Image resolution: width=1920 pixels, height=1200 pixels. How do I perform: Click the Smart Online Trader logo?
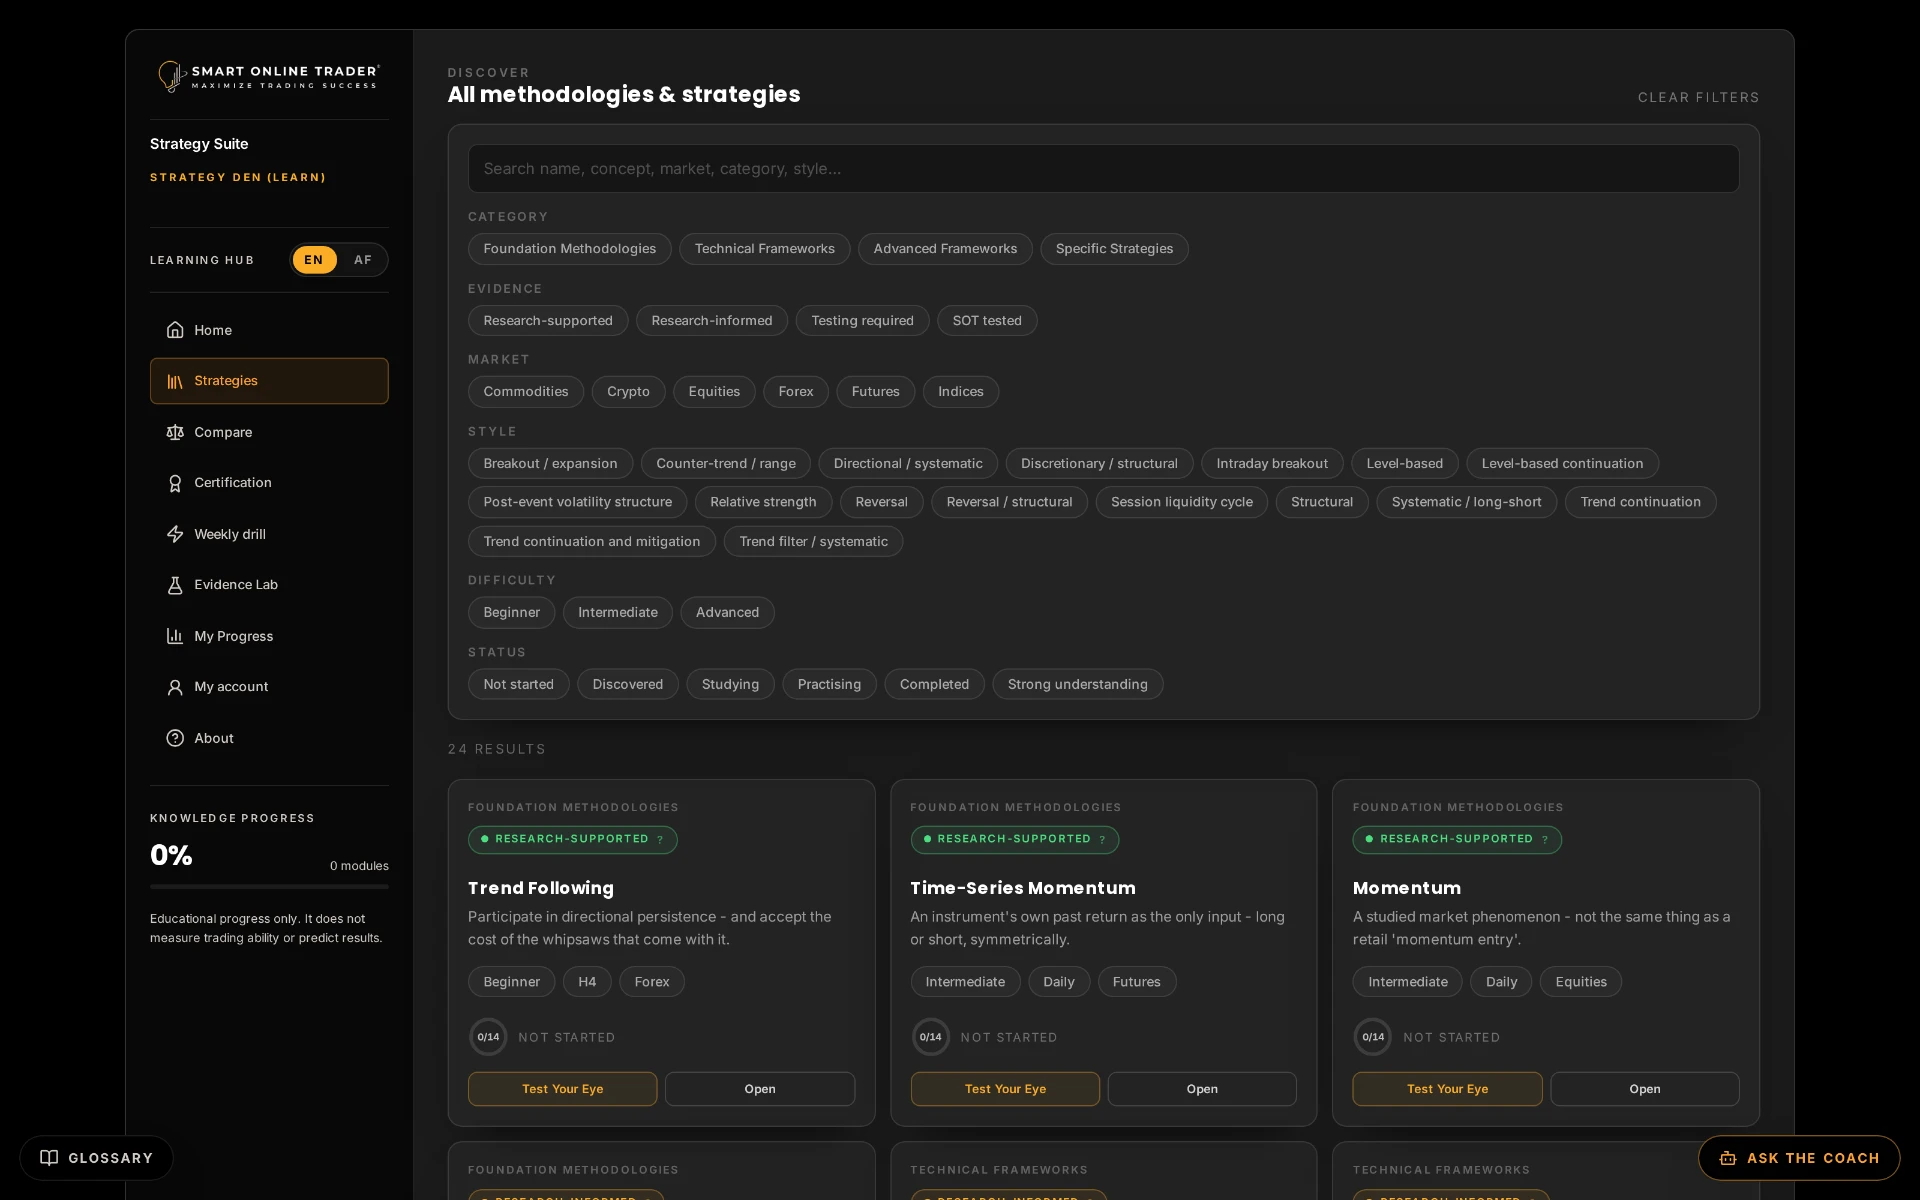pos(269,76)
